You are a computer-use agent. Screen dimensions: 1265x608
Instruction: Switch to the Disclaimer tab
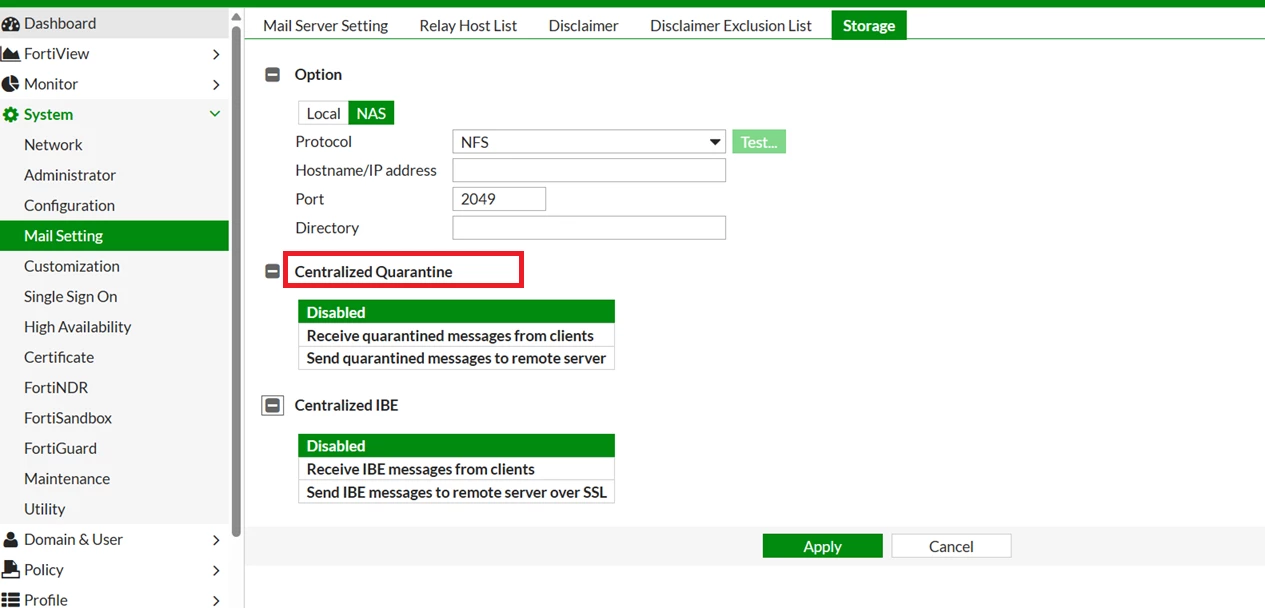click(x=583, y=25)
